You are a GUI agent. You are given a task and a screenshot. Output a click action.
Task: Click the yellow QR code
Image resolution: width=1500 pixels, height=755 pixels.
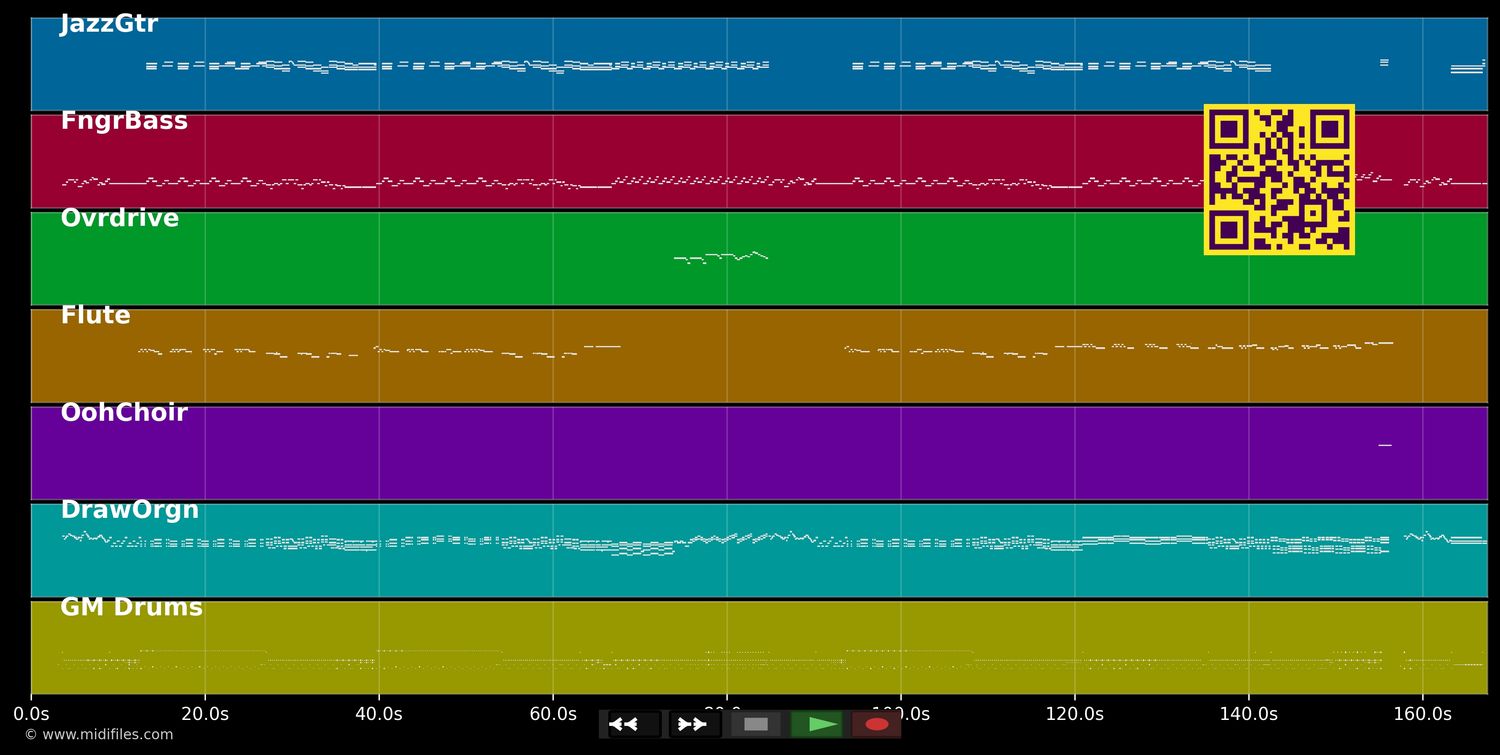click(x=1279, y=179)
